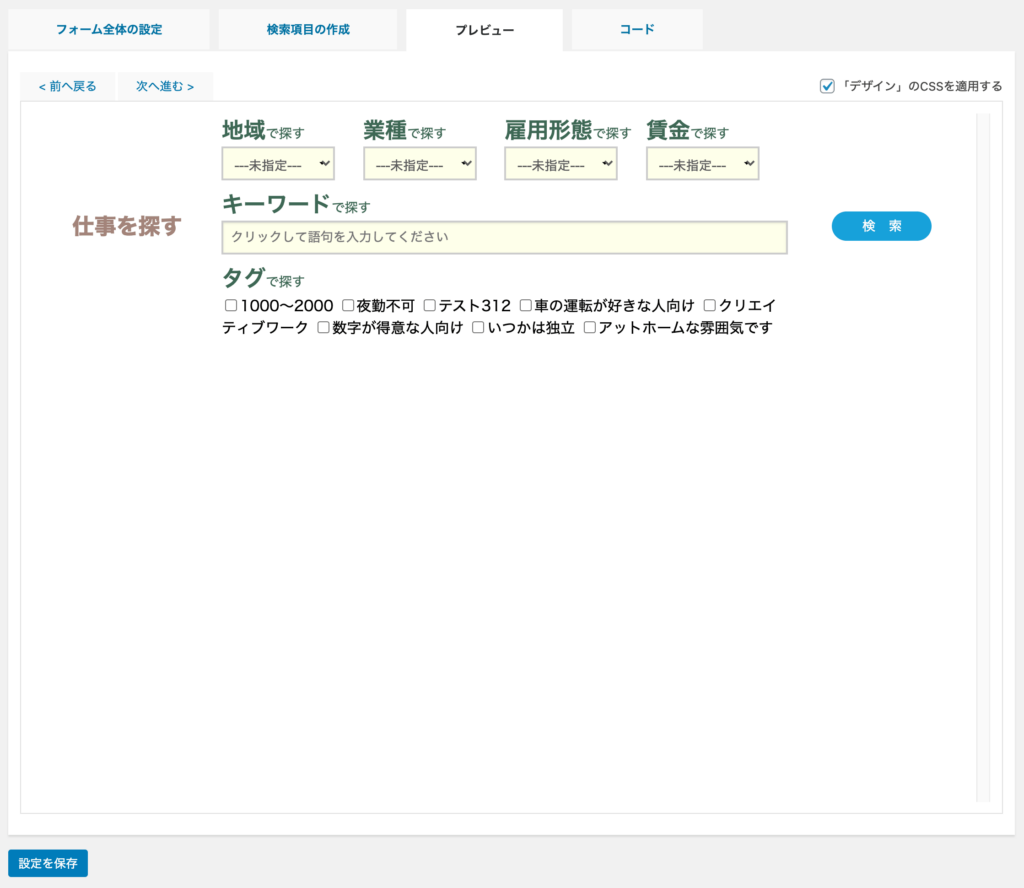The width and height of the screenshot is (1024, 888).
Task: Open the 賃金 dropdown menu
Action: (703, 164)
